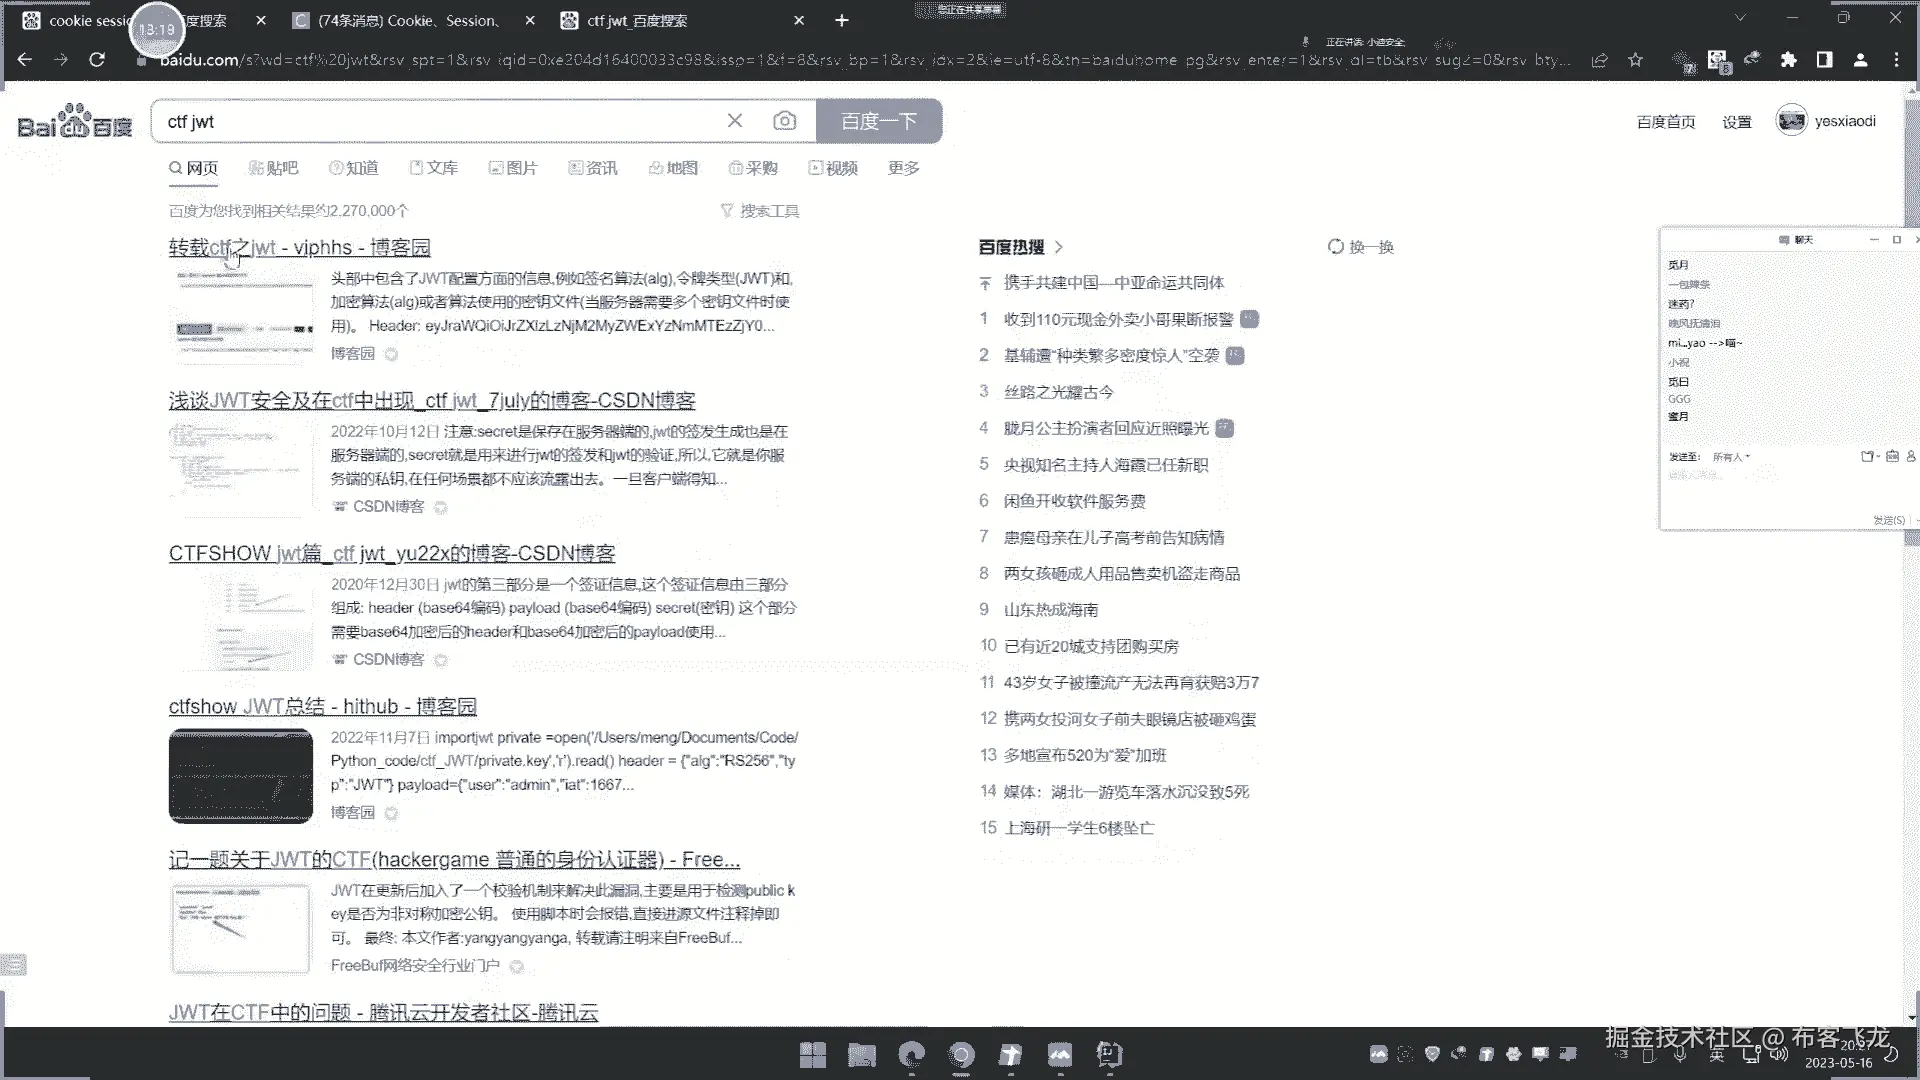Bookmark page with star icon
The width and height of the screenshot is (1920, 1080).
1635,60
